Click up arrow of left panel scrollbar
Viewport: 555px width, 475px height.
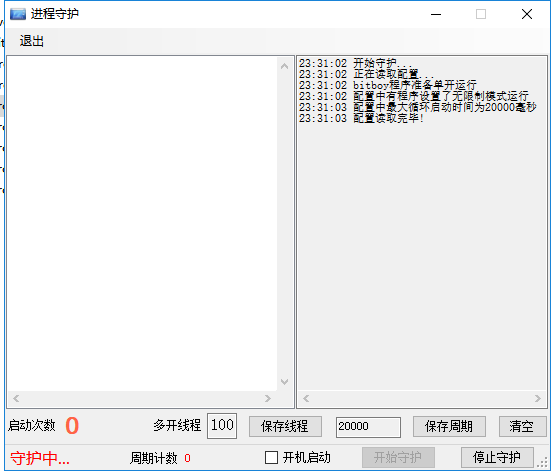tap(284, 66)
